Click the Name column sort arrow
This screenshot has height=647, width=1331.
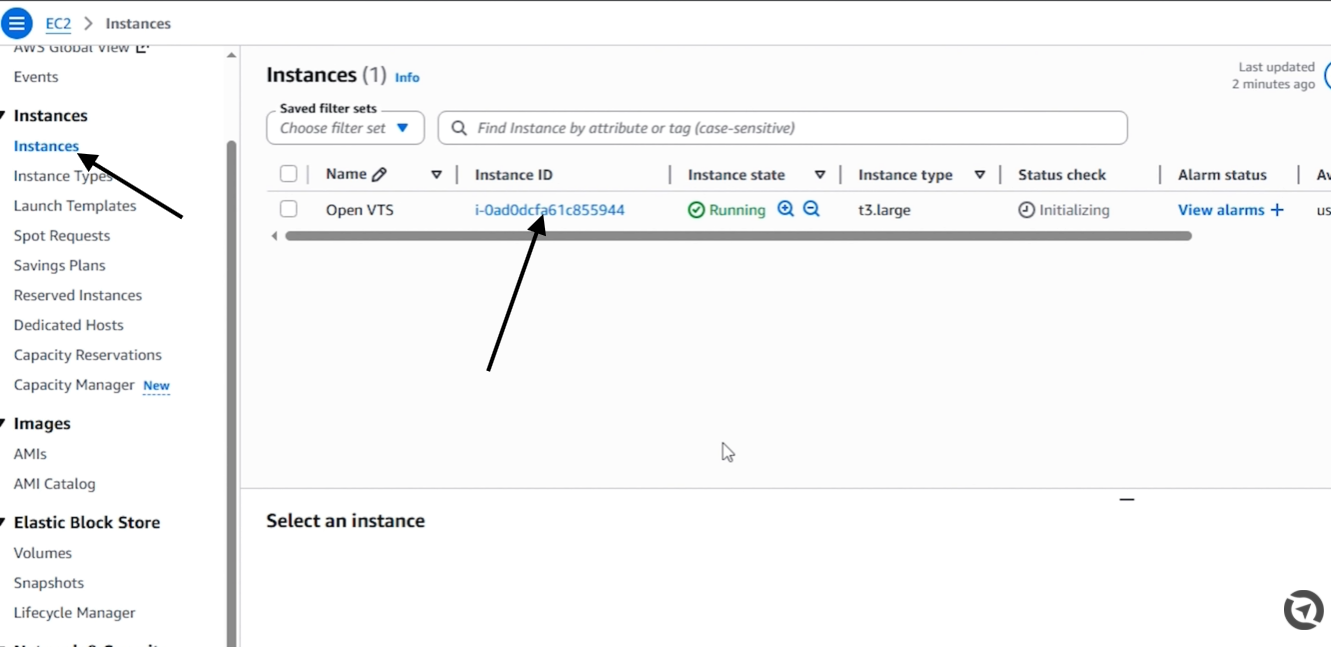tap(436, 175)
